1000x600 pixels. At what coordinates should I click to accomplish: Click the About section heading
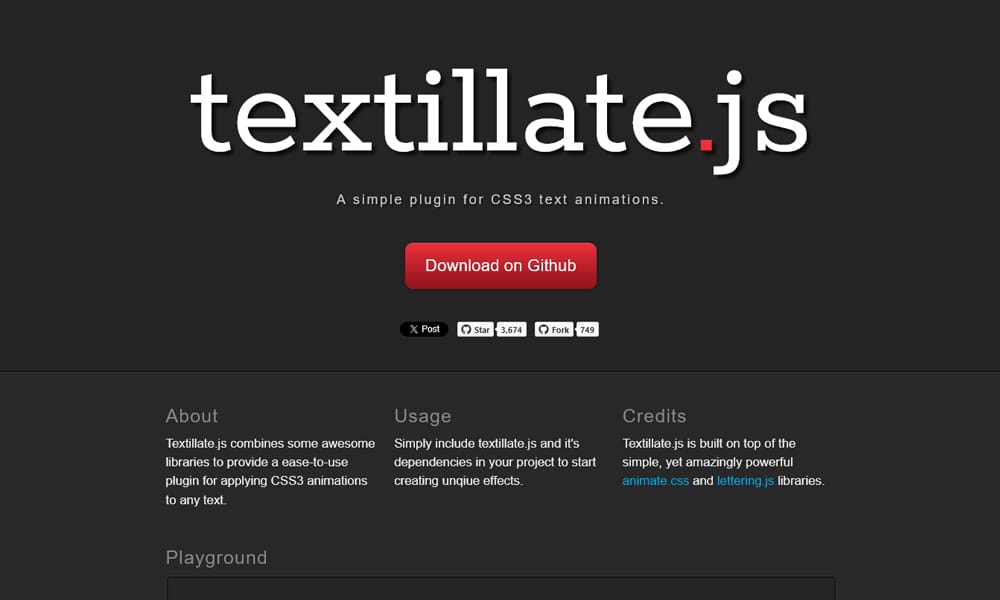[191, 416]
